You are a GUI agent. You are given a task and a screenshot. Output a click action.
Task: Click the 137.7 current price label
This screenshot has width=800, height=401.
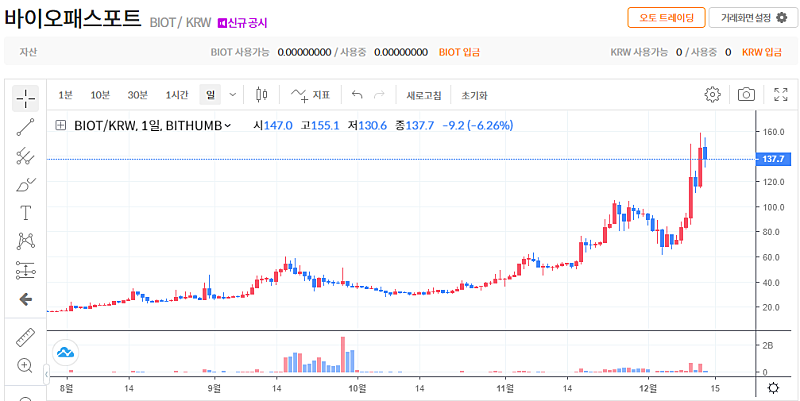[772, 159]
